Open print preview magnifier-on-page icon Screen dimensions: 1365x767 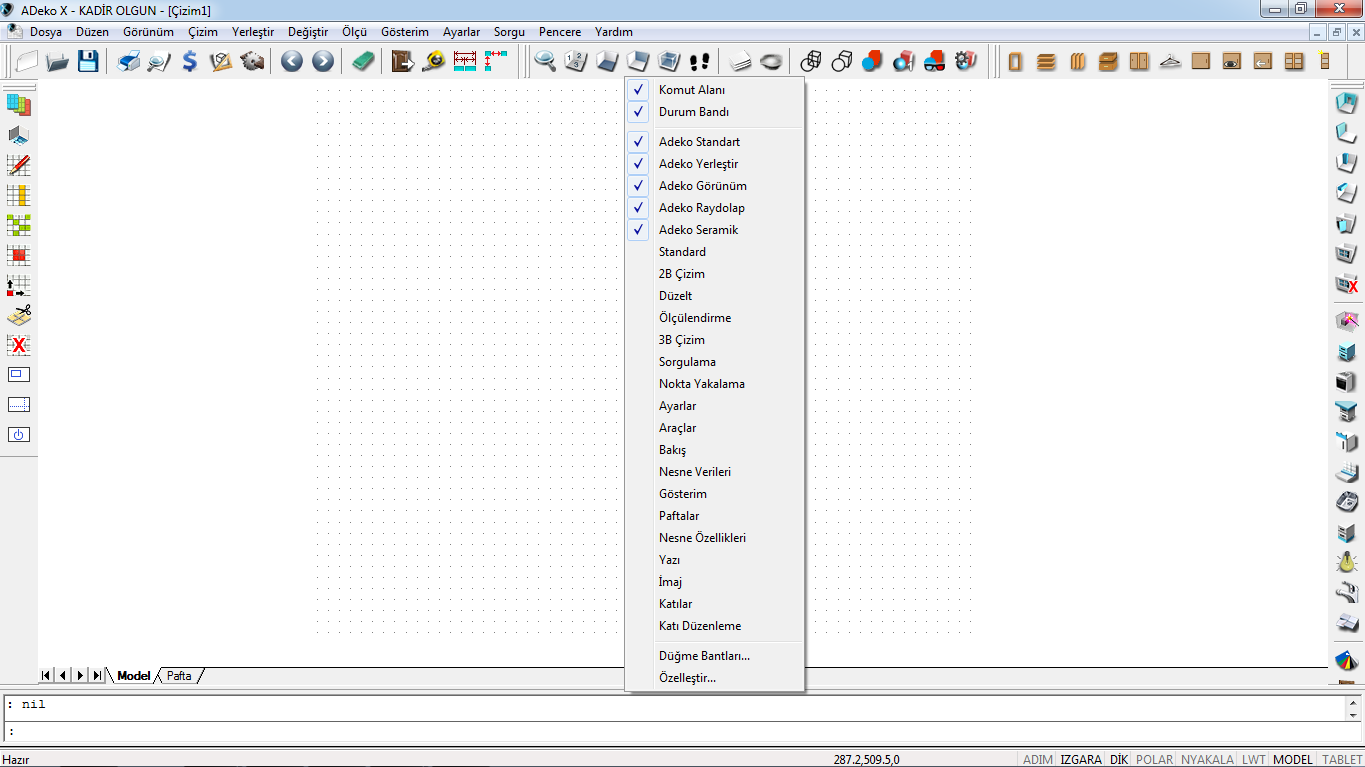[x=159, y=62]
